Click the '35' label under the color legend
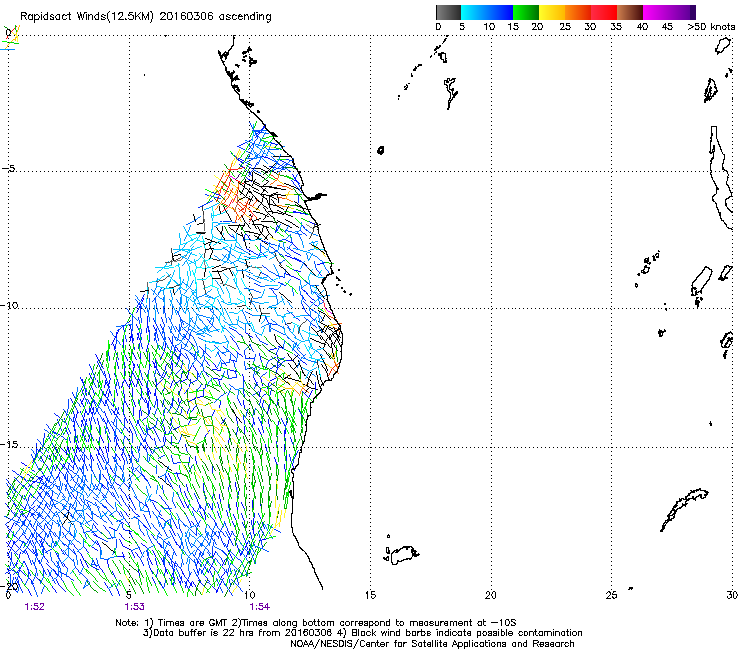 pyautogui.click(x=616, y=27)
